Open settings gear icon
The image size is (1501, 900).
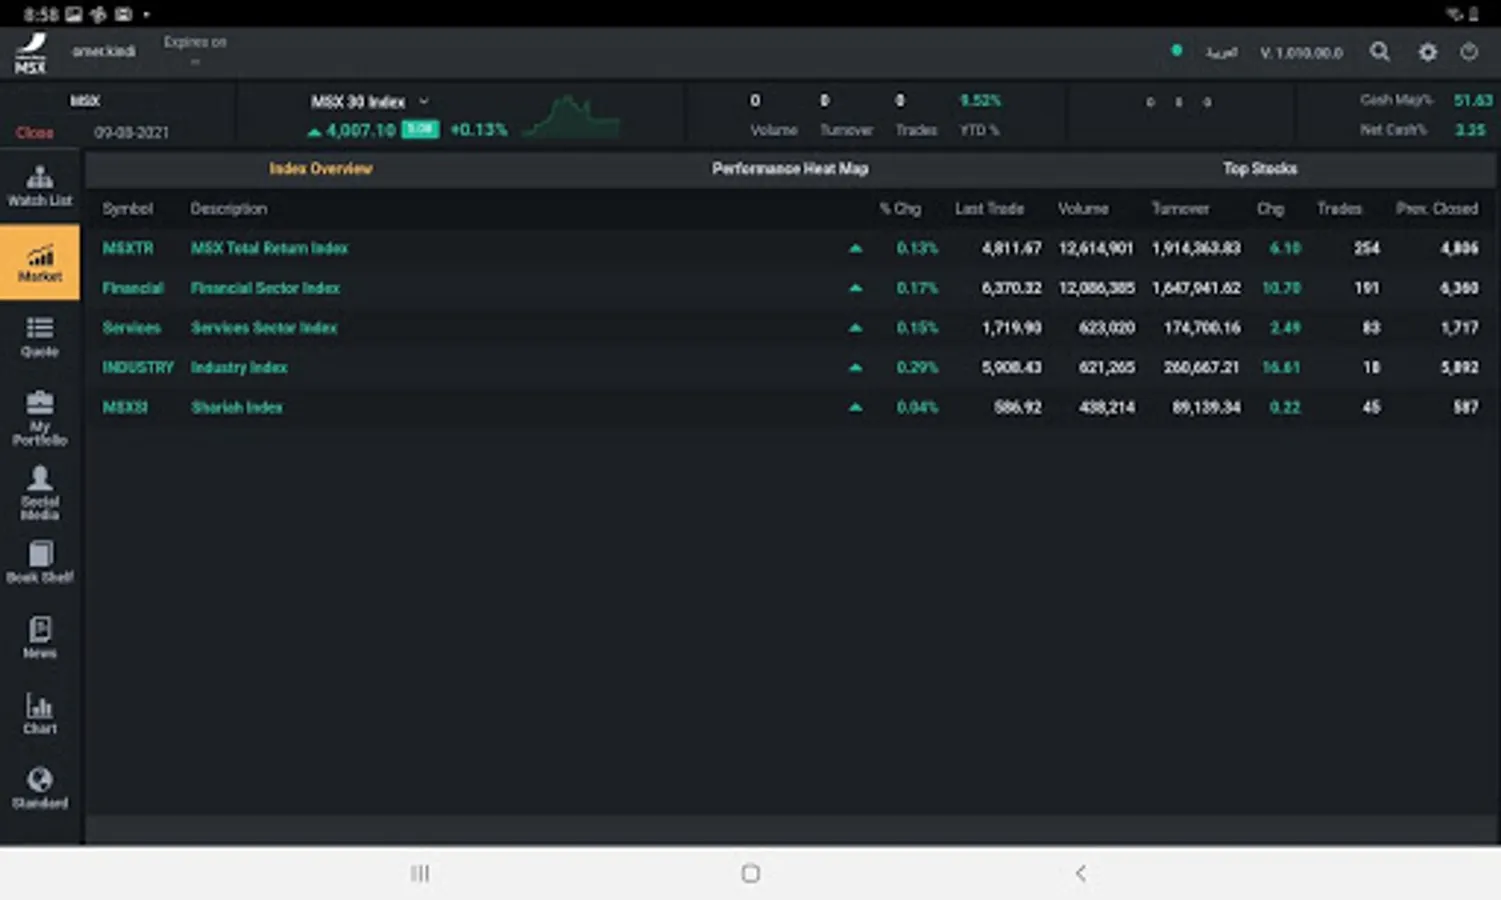(x=1428, y=52)
